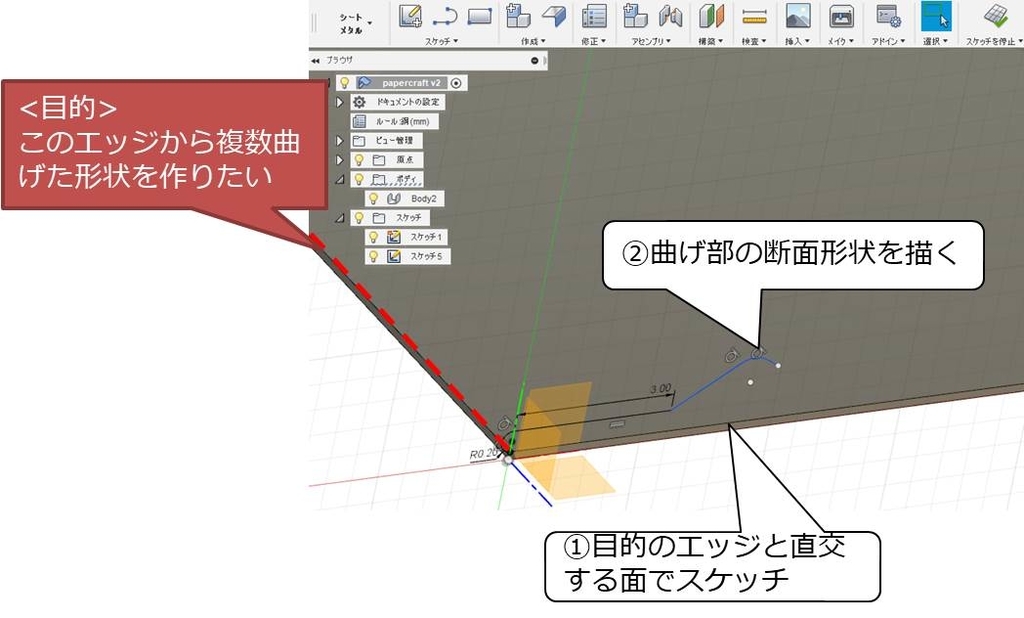The image size is (1024, 618).
Task: Expand the ドキュメントの設定 tree item
Action: [339, 101]
